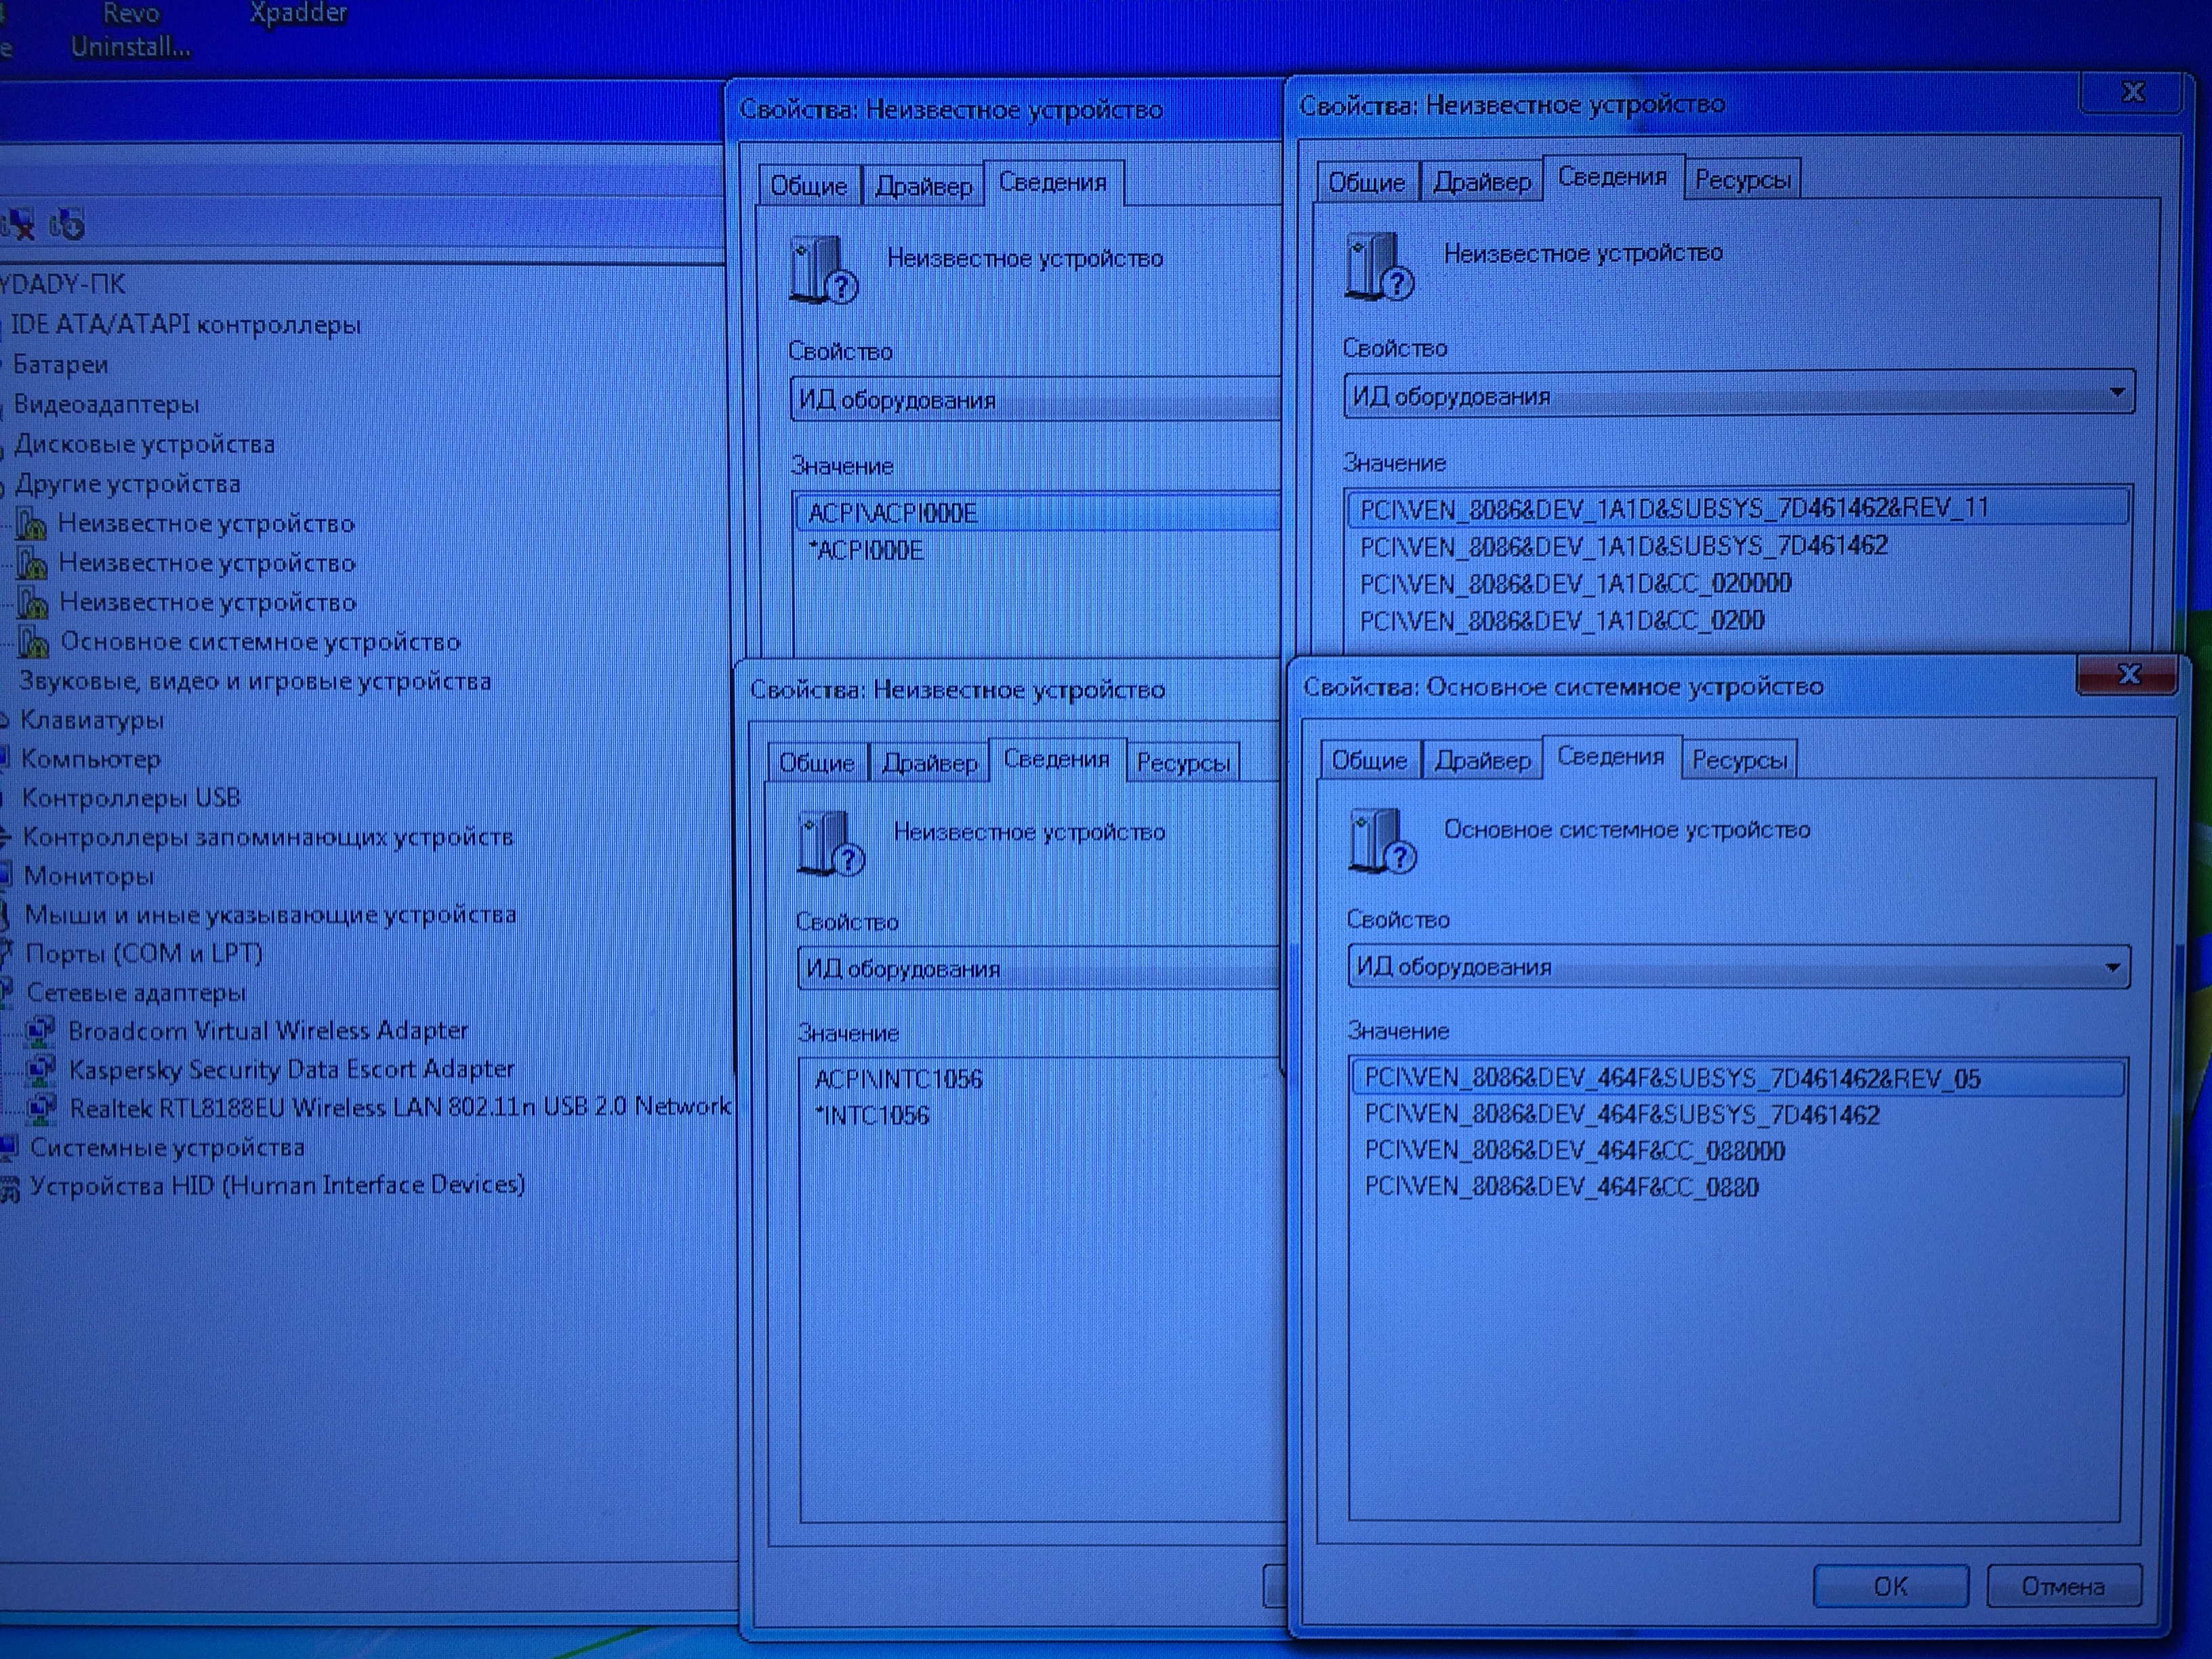
Task: Click the Отмена button
Action: pyautogui.click(x=2063, y=1586)
